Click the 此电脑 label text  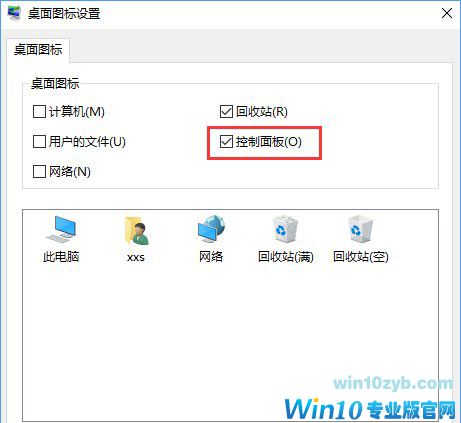pyautogui.click(x=61, y=257)
